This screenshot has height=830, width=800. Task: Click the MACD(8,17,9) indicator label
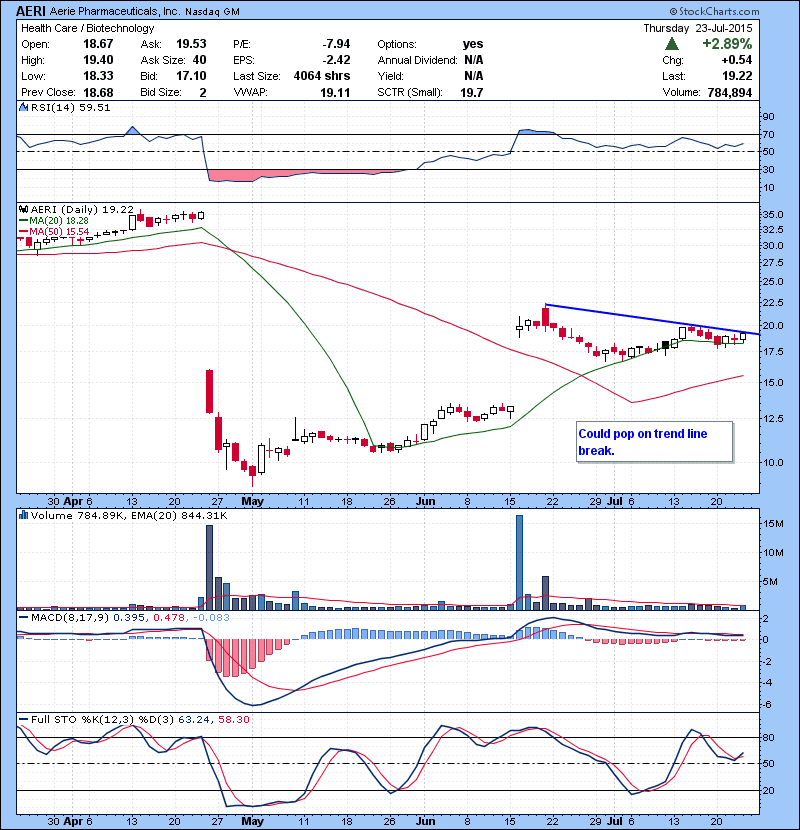pos(71,617)
